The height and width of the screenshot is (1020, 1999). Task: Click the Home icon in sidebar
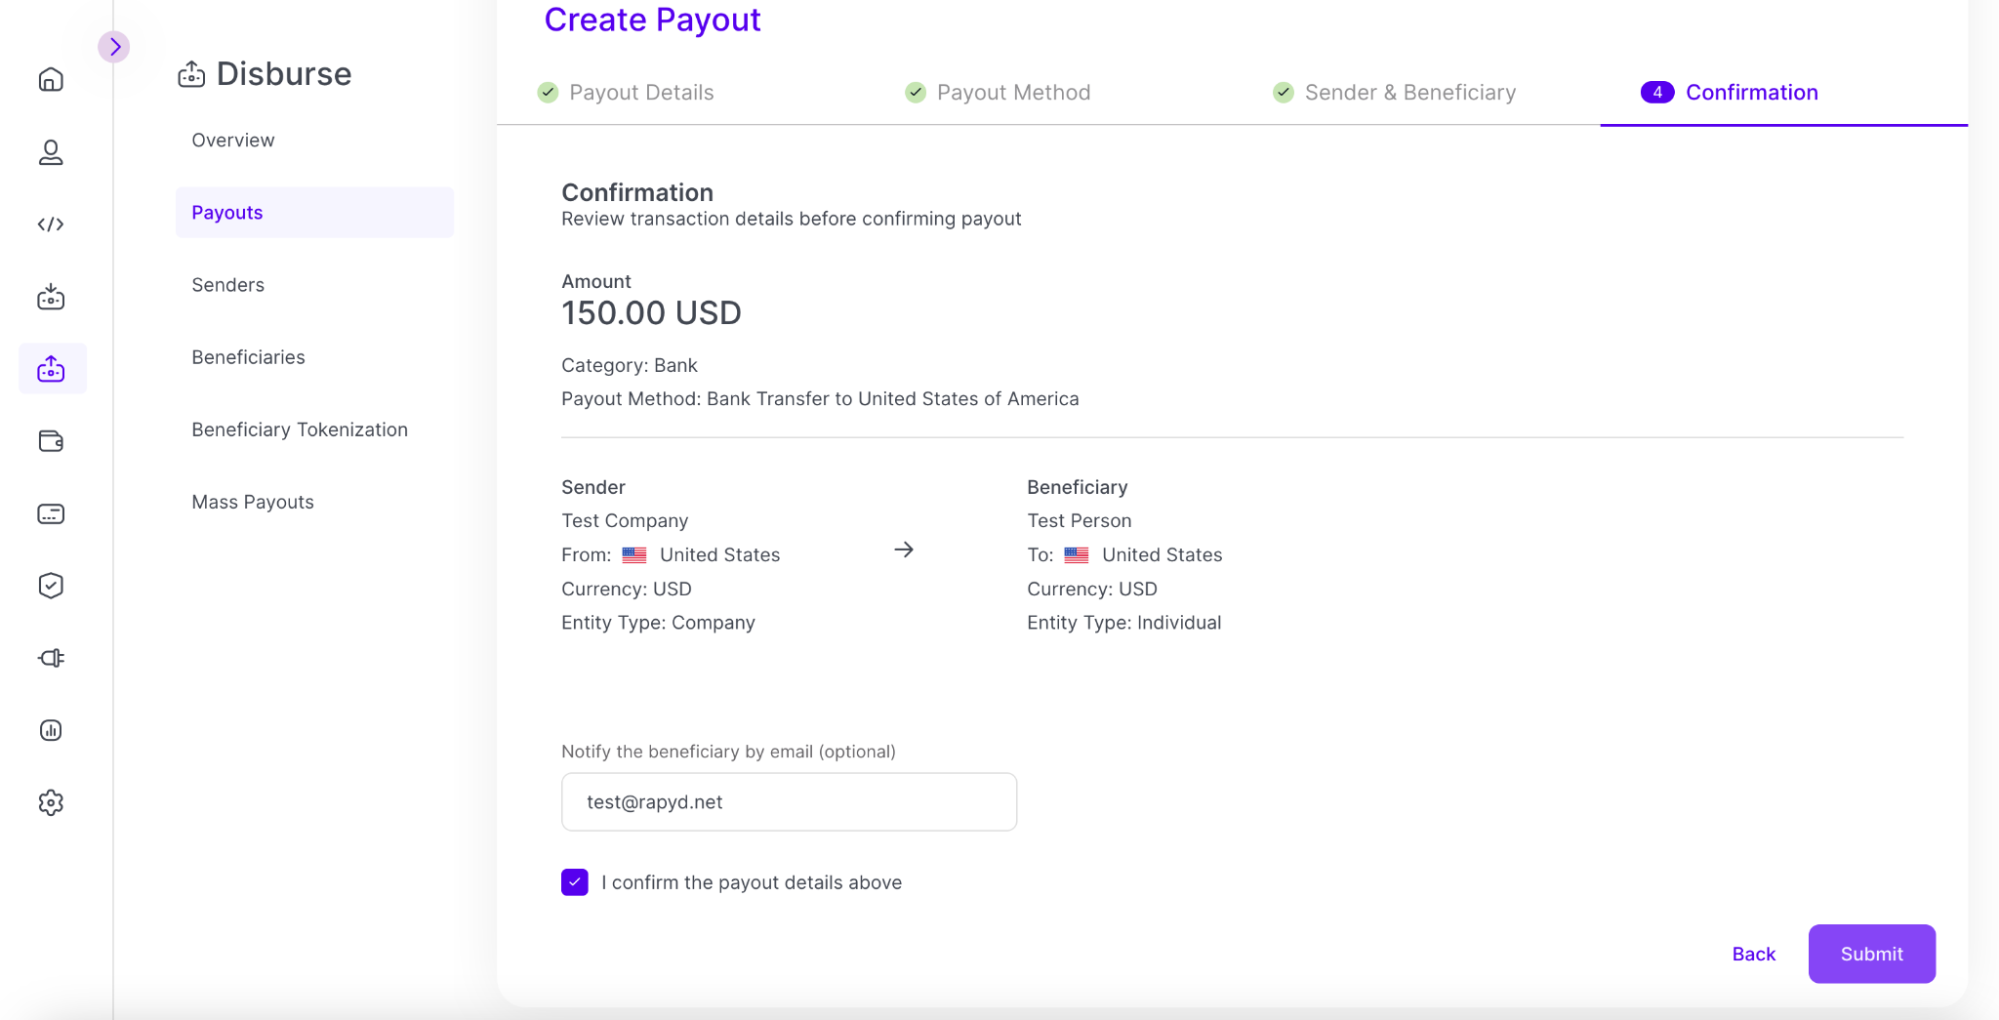pos(51,80)
